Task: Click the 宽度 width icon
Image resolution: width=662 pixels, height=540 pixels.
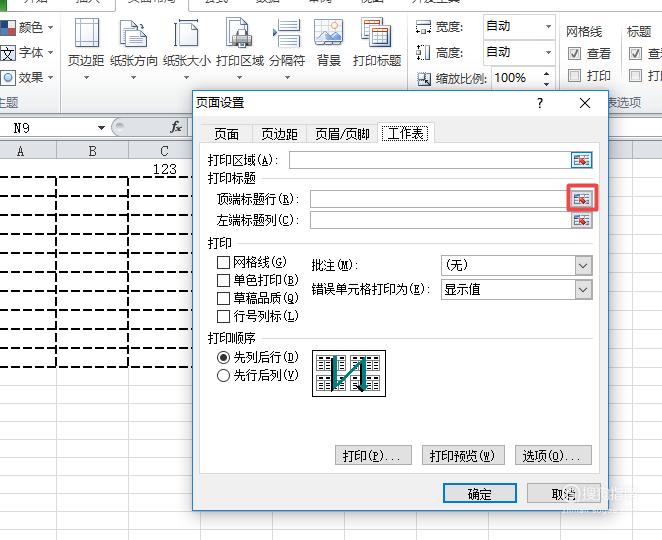Action: pos(423,27)
